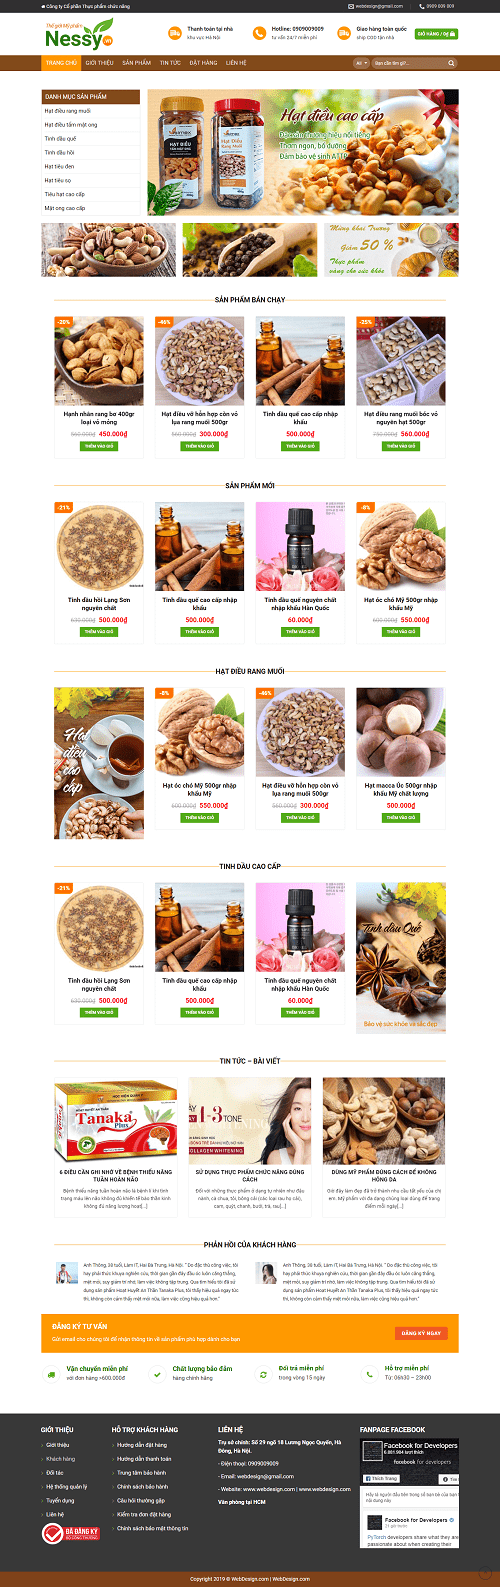Open the Tanaka Plus article thumbnail
The image size is (500, 1587).
click(x=115, y=1120)
